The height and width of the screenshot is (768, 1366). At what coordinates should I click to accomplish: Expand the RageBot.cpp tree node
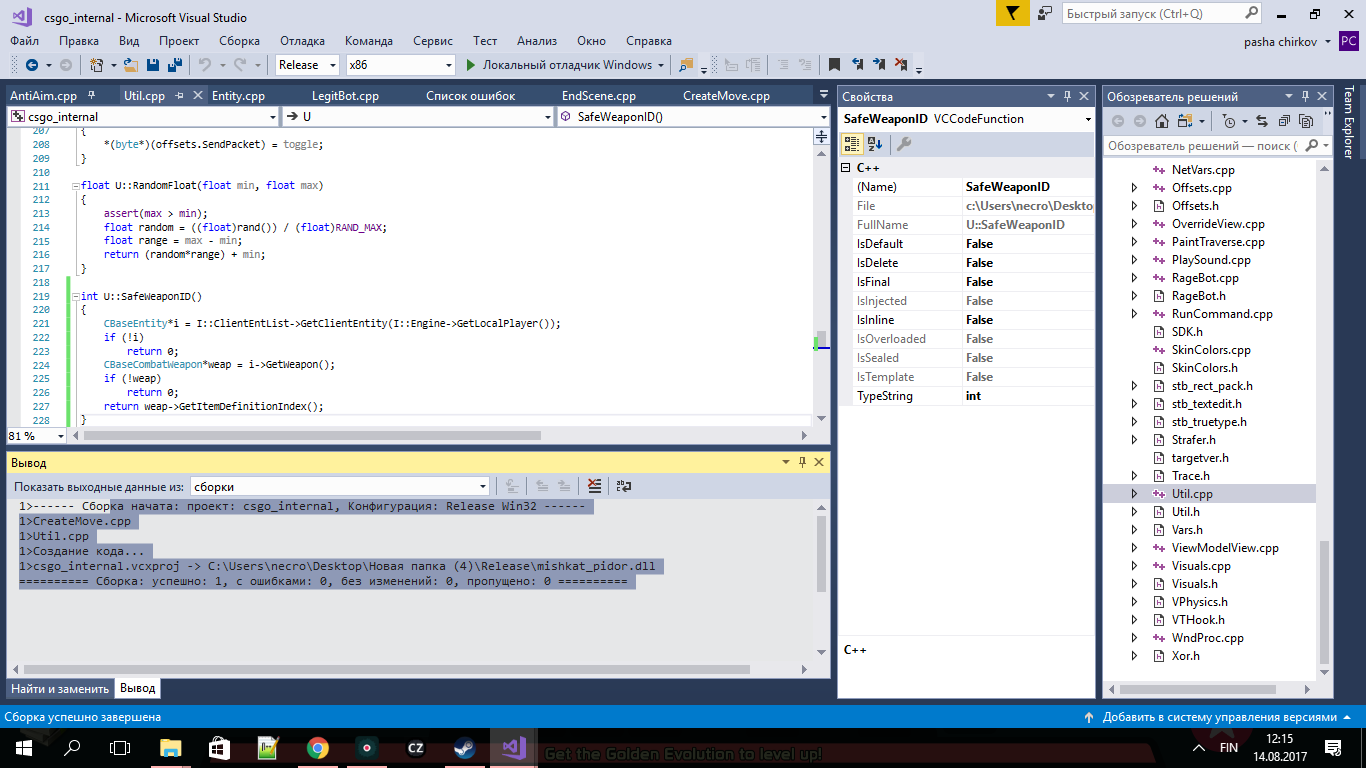click(1134, 278)
